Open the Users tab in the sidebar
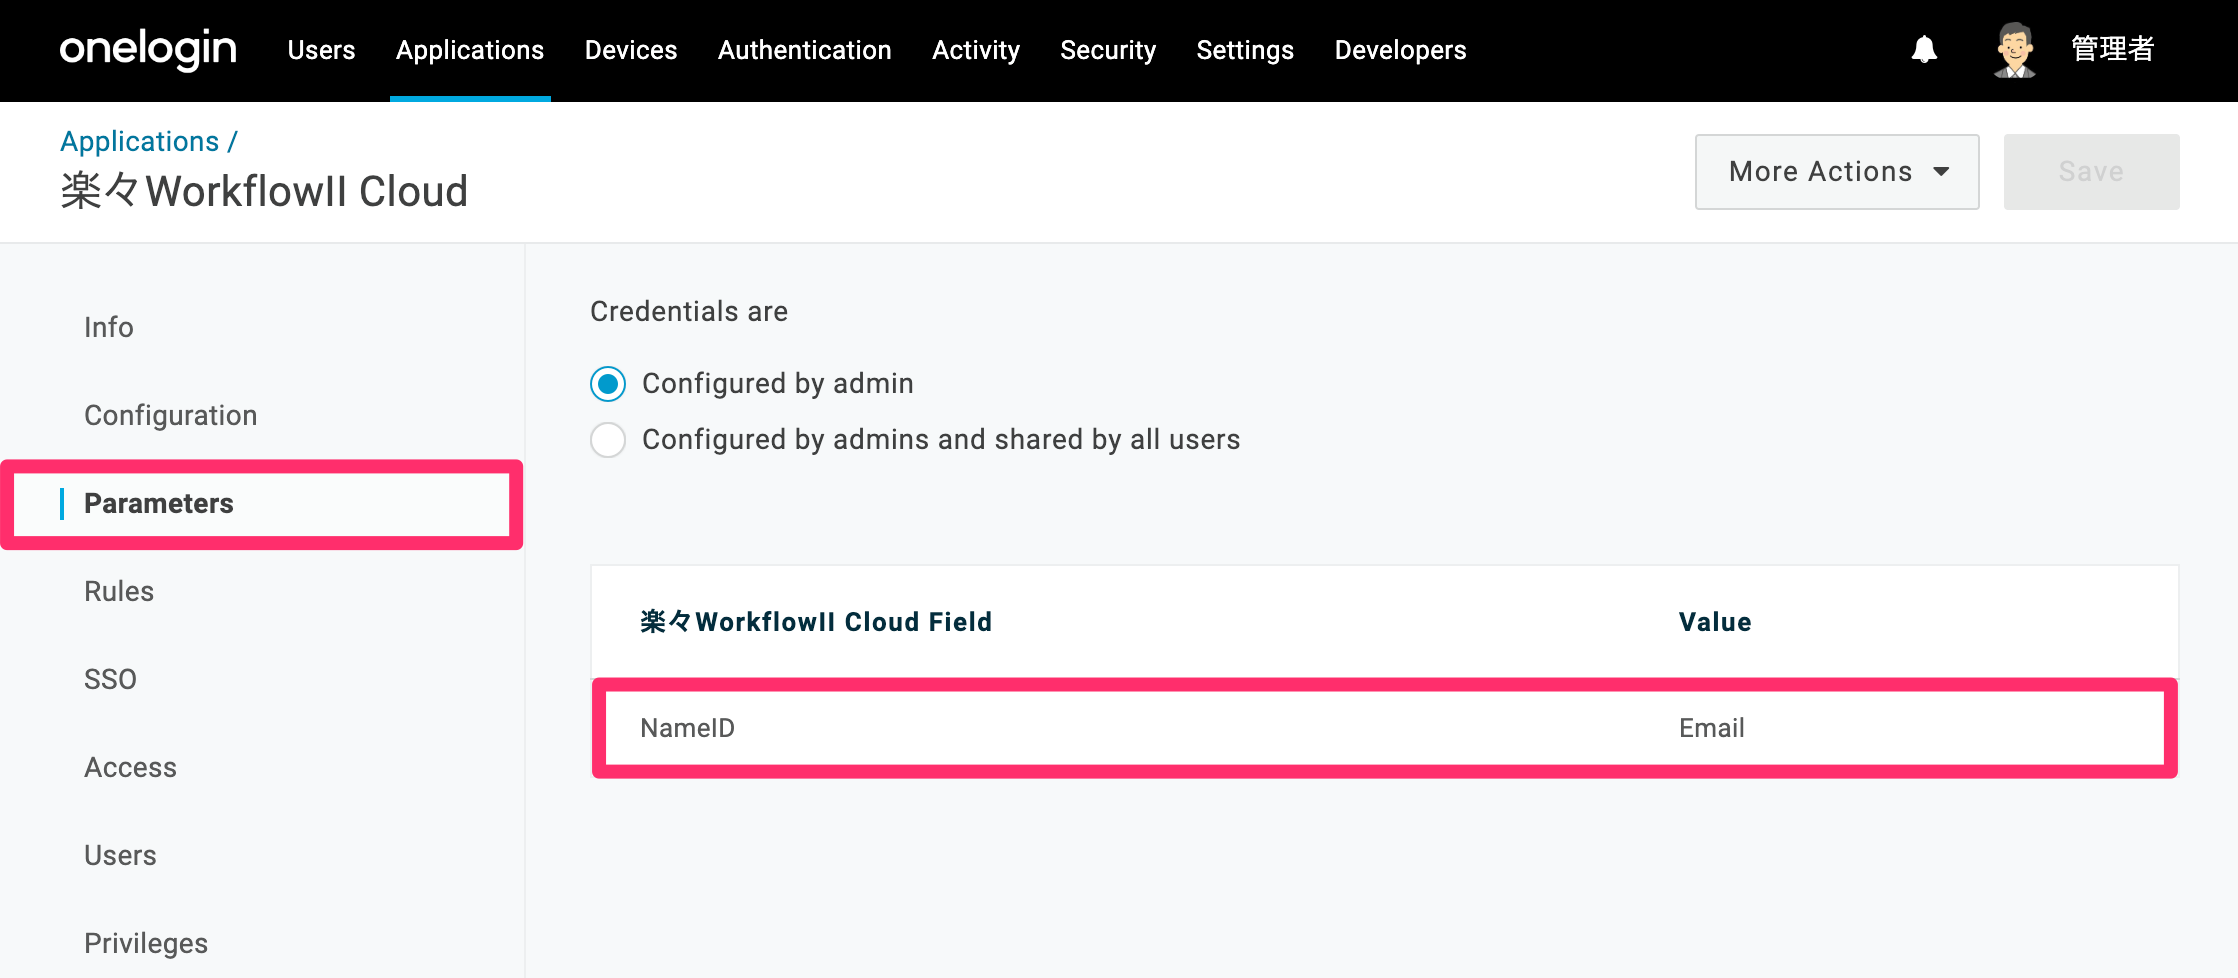2238x978 pixels. pos(120,856)
